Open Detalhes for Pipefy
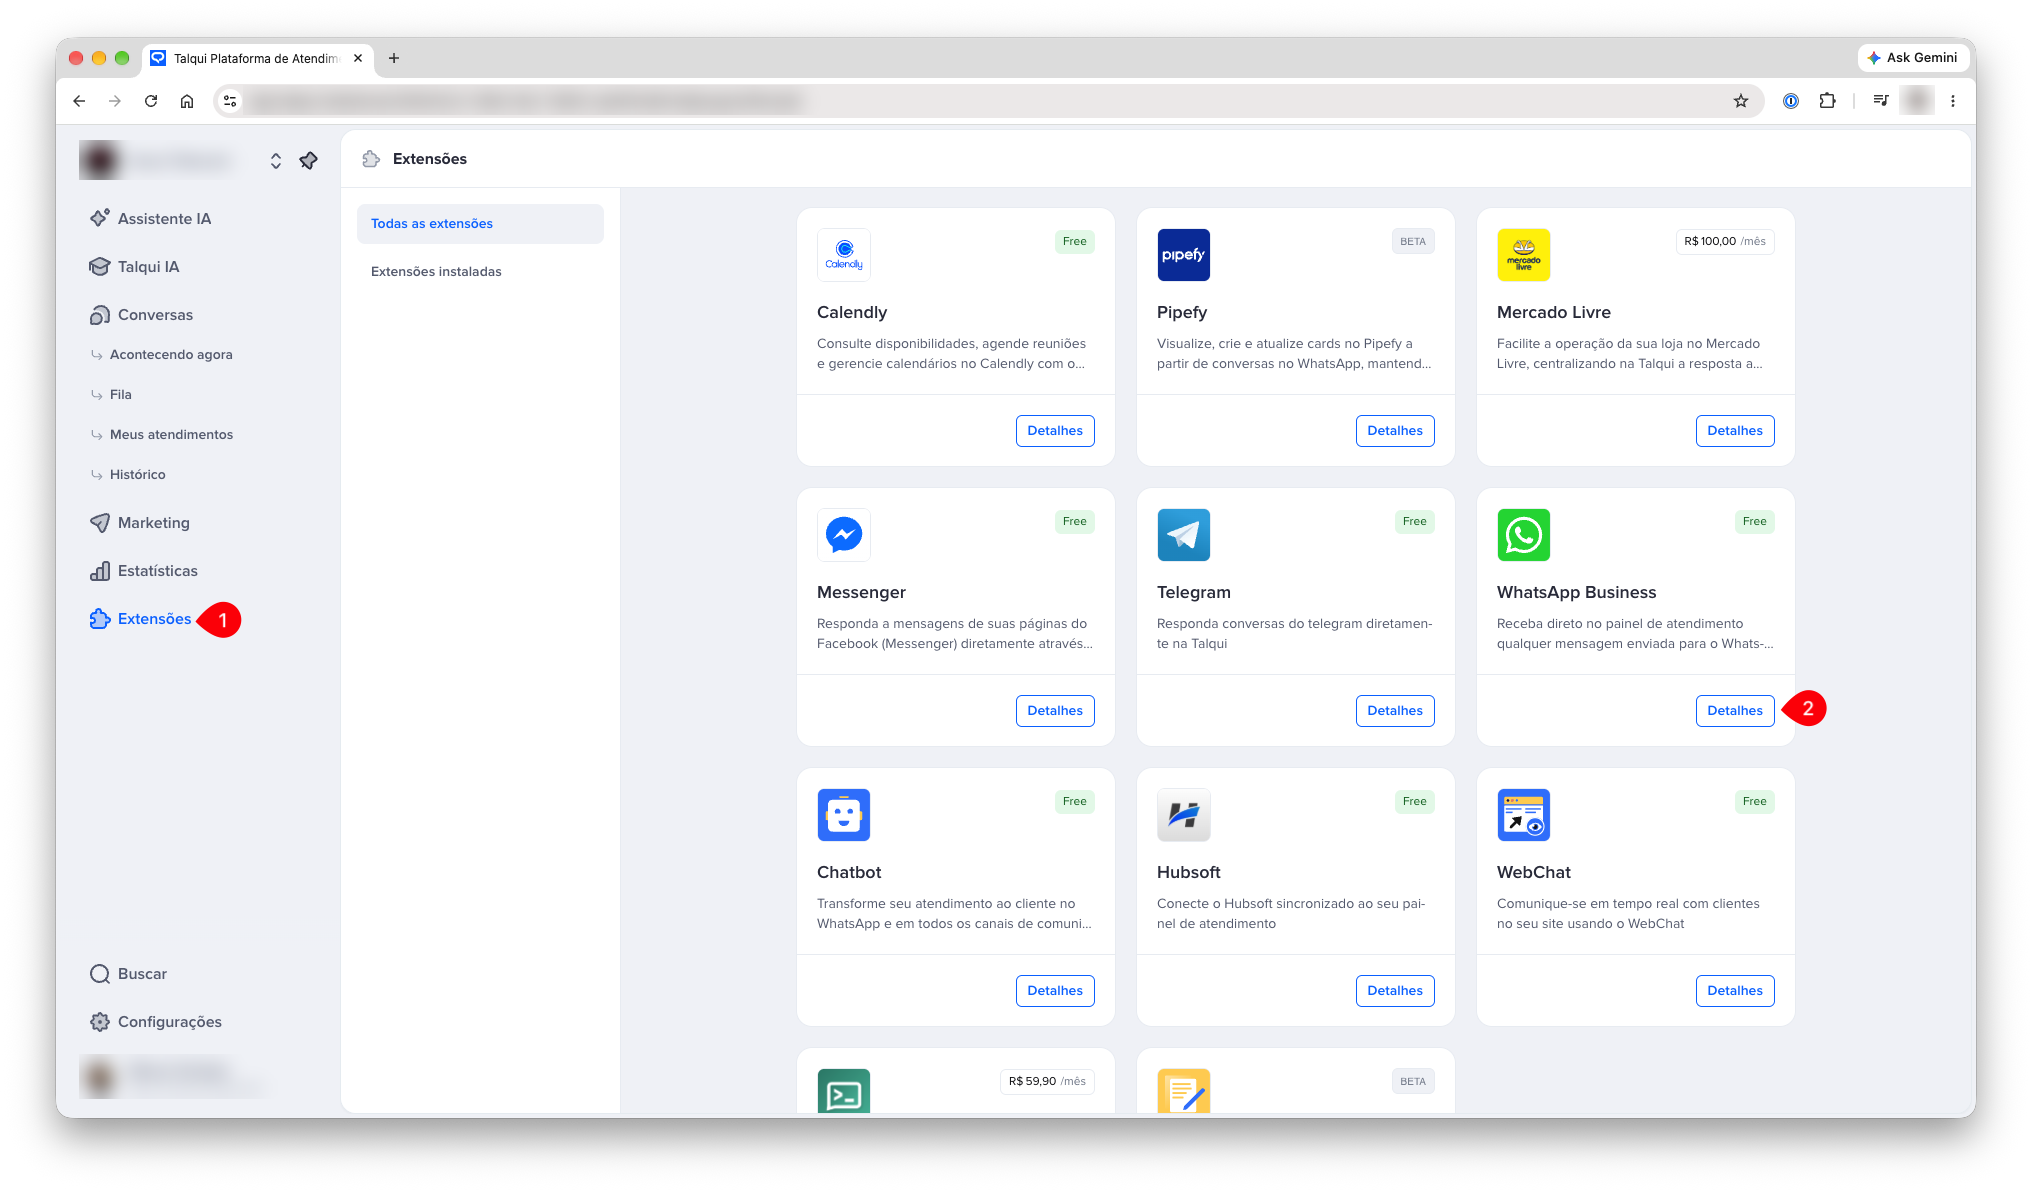 [1395, 430]
